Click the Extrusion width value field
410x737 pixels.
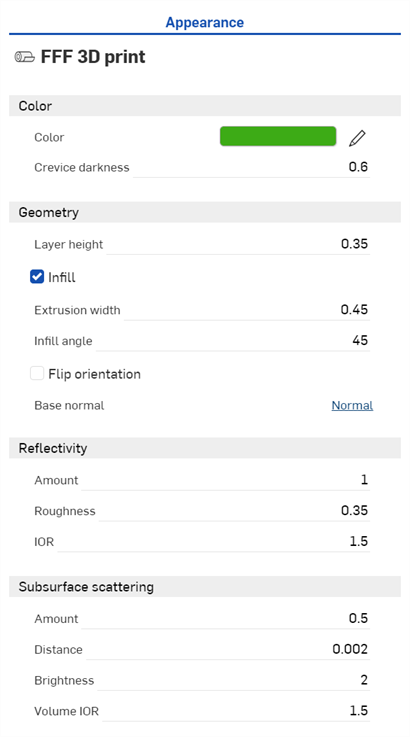click(247, 310)
